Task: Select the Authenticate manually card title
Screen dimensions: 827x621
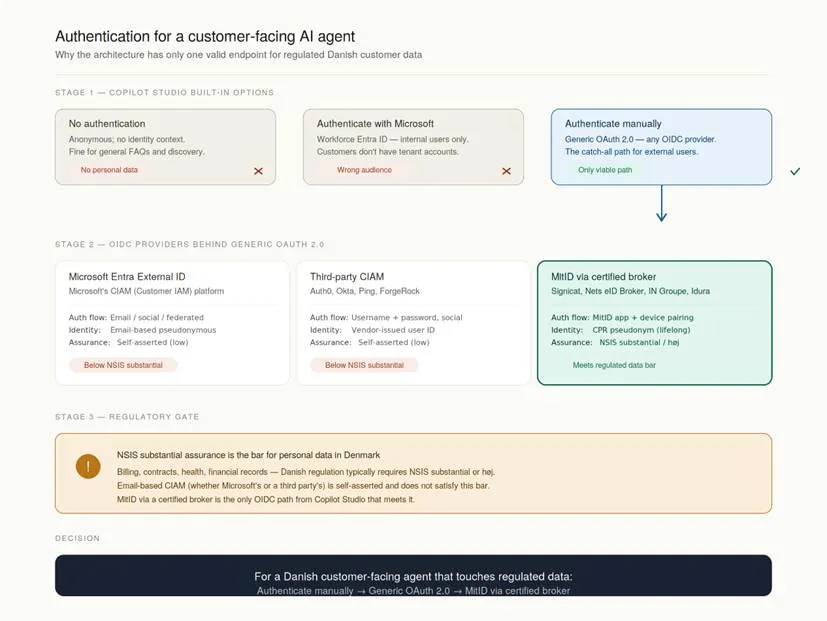Action: pyautogui.click(x=613, y=123)
